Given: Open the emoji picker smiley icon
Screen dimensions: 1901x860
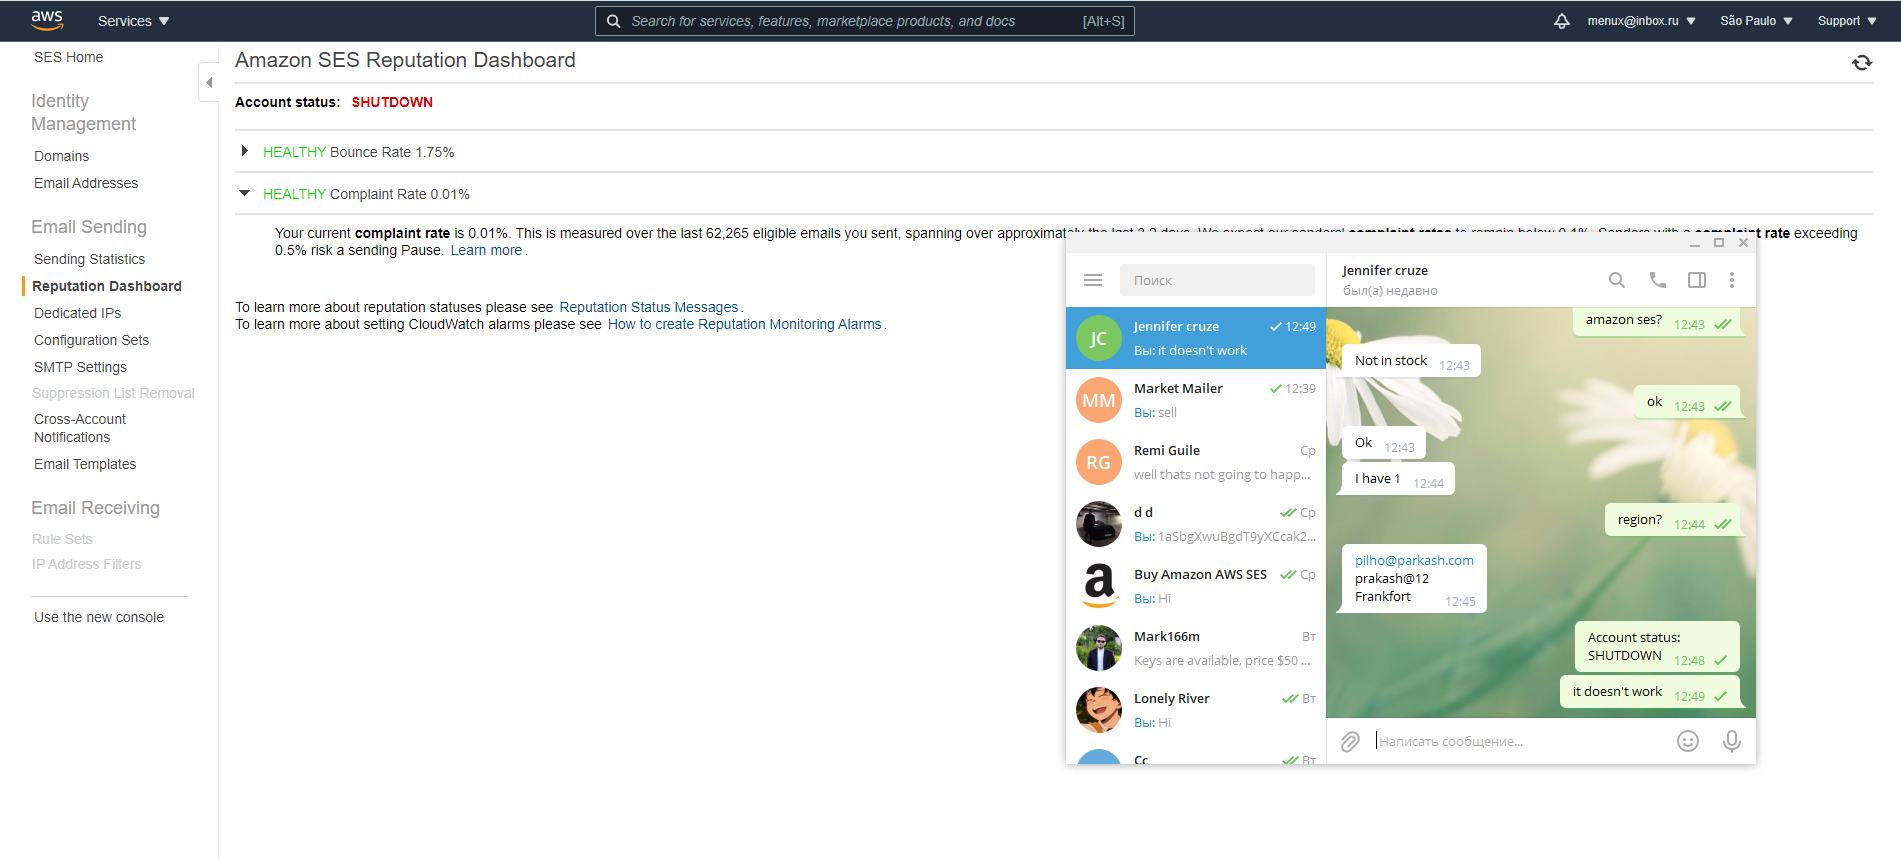Looking at the screenshot, I should click(1688, 741).
